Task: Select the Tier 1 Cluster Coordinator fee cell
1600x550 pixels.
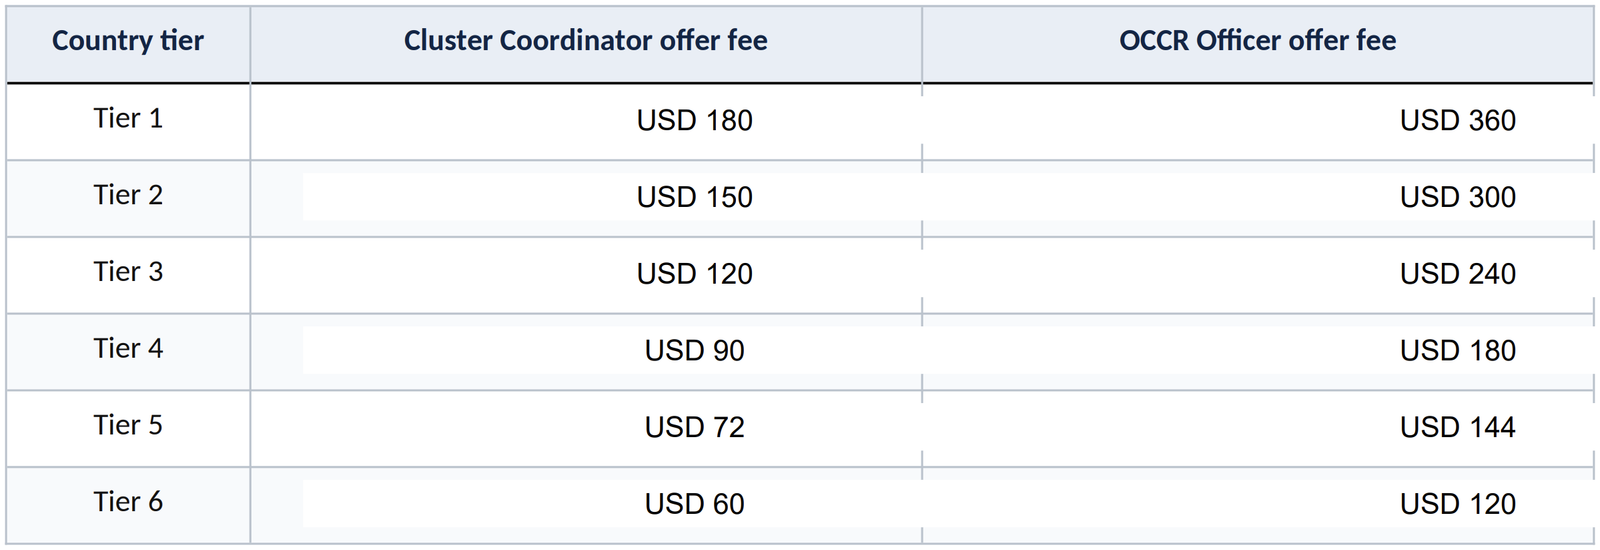Action: [695, 120]
